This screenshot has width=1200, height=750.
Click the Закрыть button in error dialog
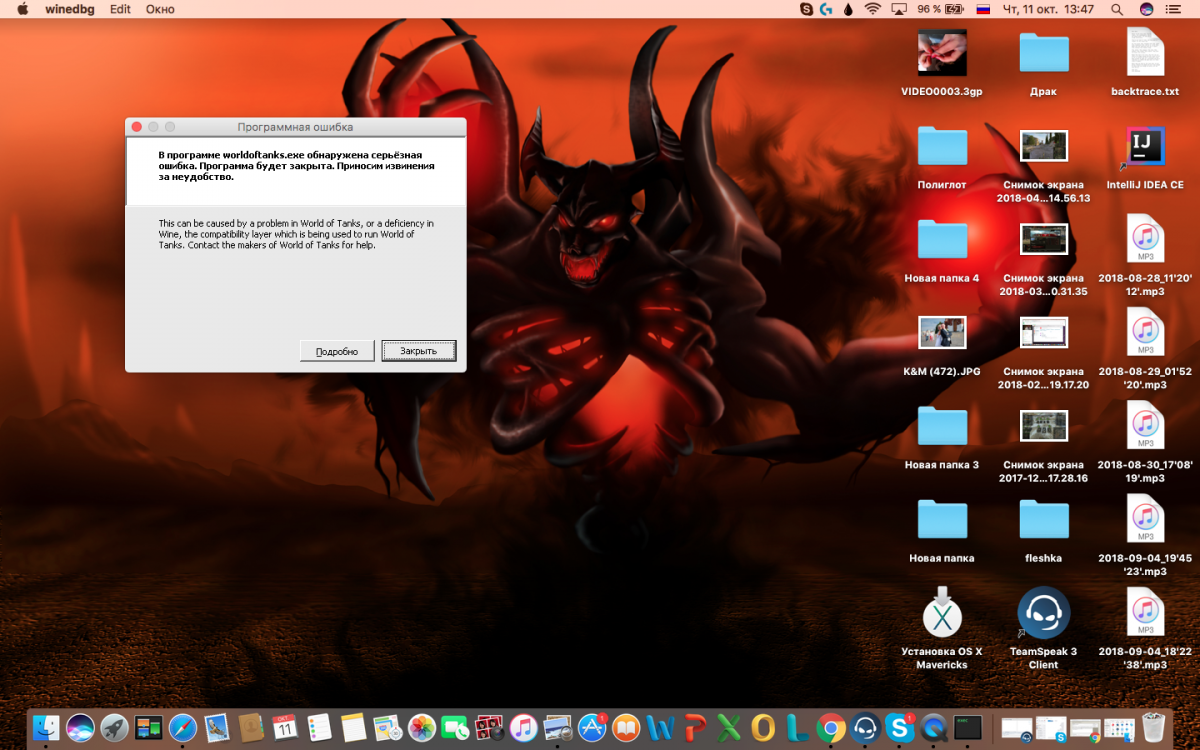click(x=419, y=351)
